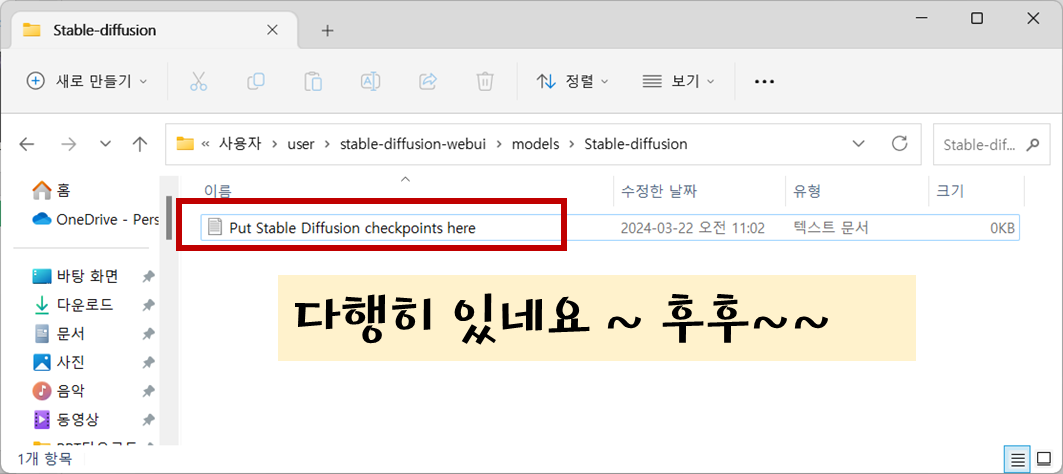Switch to large thumbnails view icon
Image resolution: width=1063 pixels, height=474 pixels.
click(1044, 459)
